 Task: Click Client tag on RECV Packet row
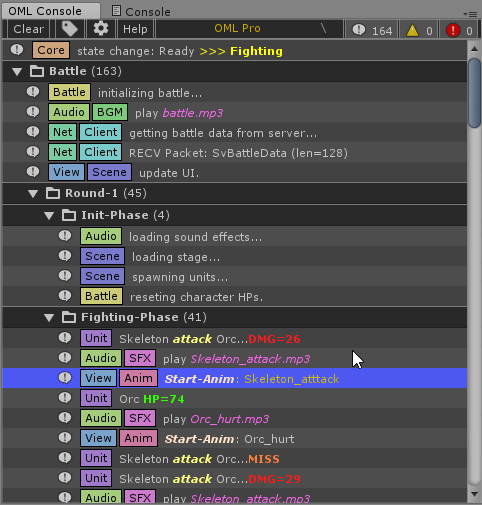tap(101, 152)
